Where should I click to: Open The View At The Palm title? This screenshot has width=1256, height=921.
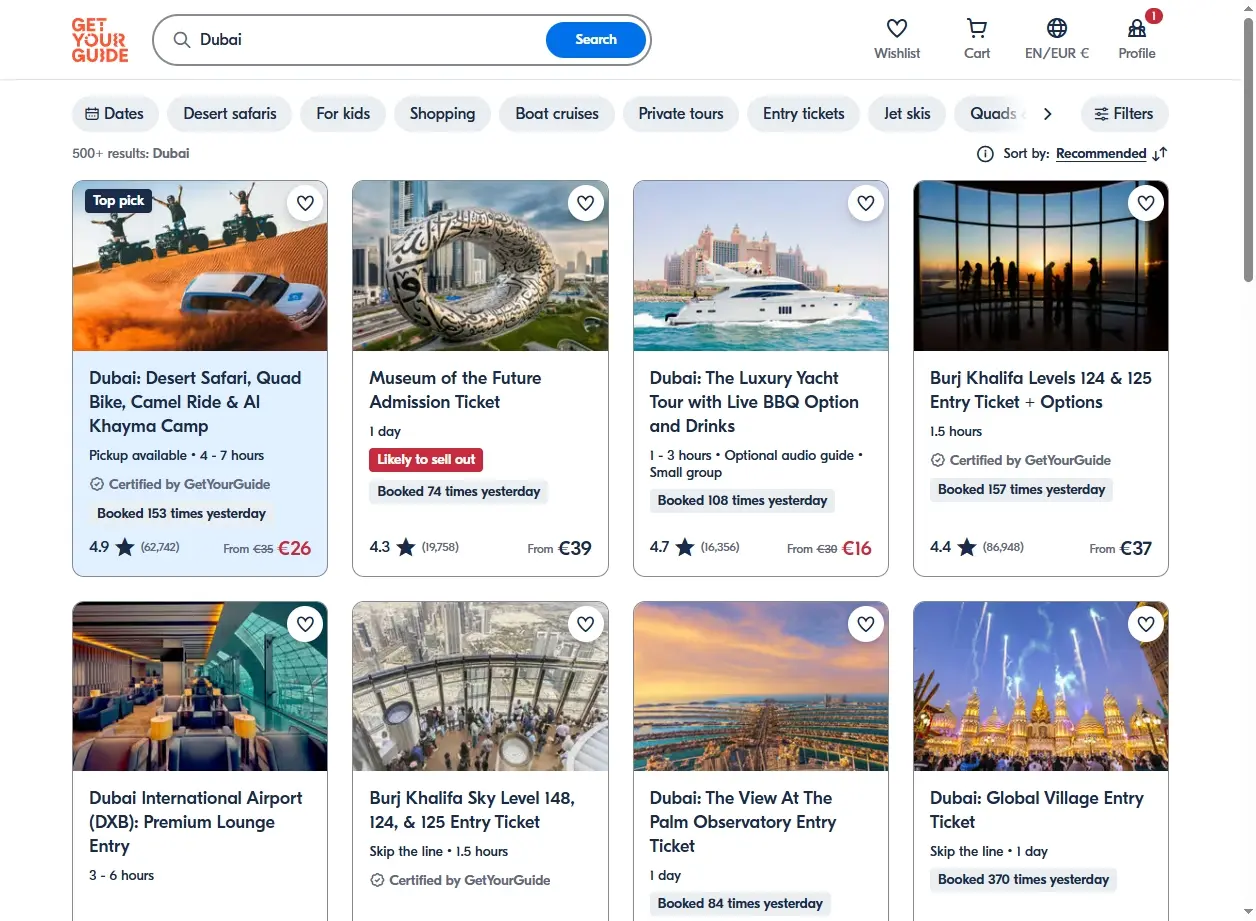coord(743,822)
